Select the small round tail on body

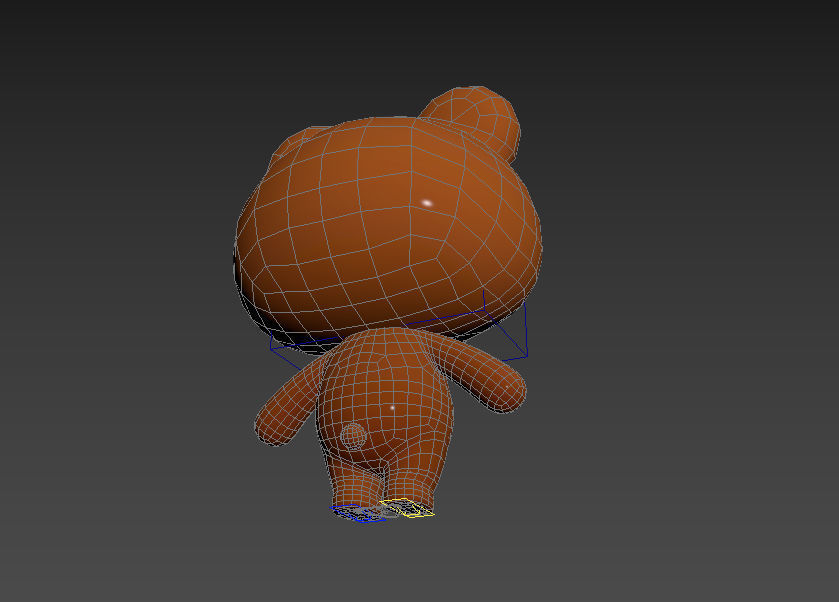click(353, 436)
